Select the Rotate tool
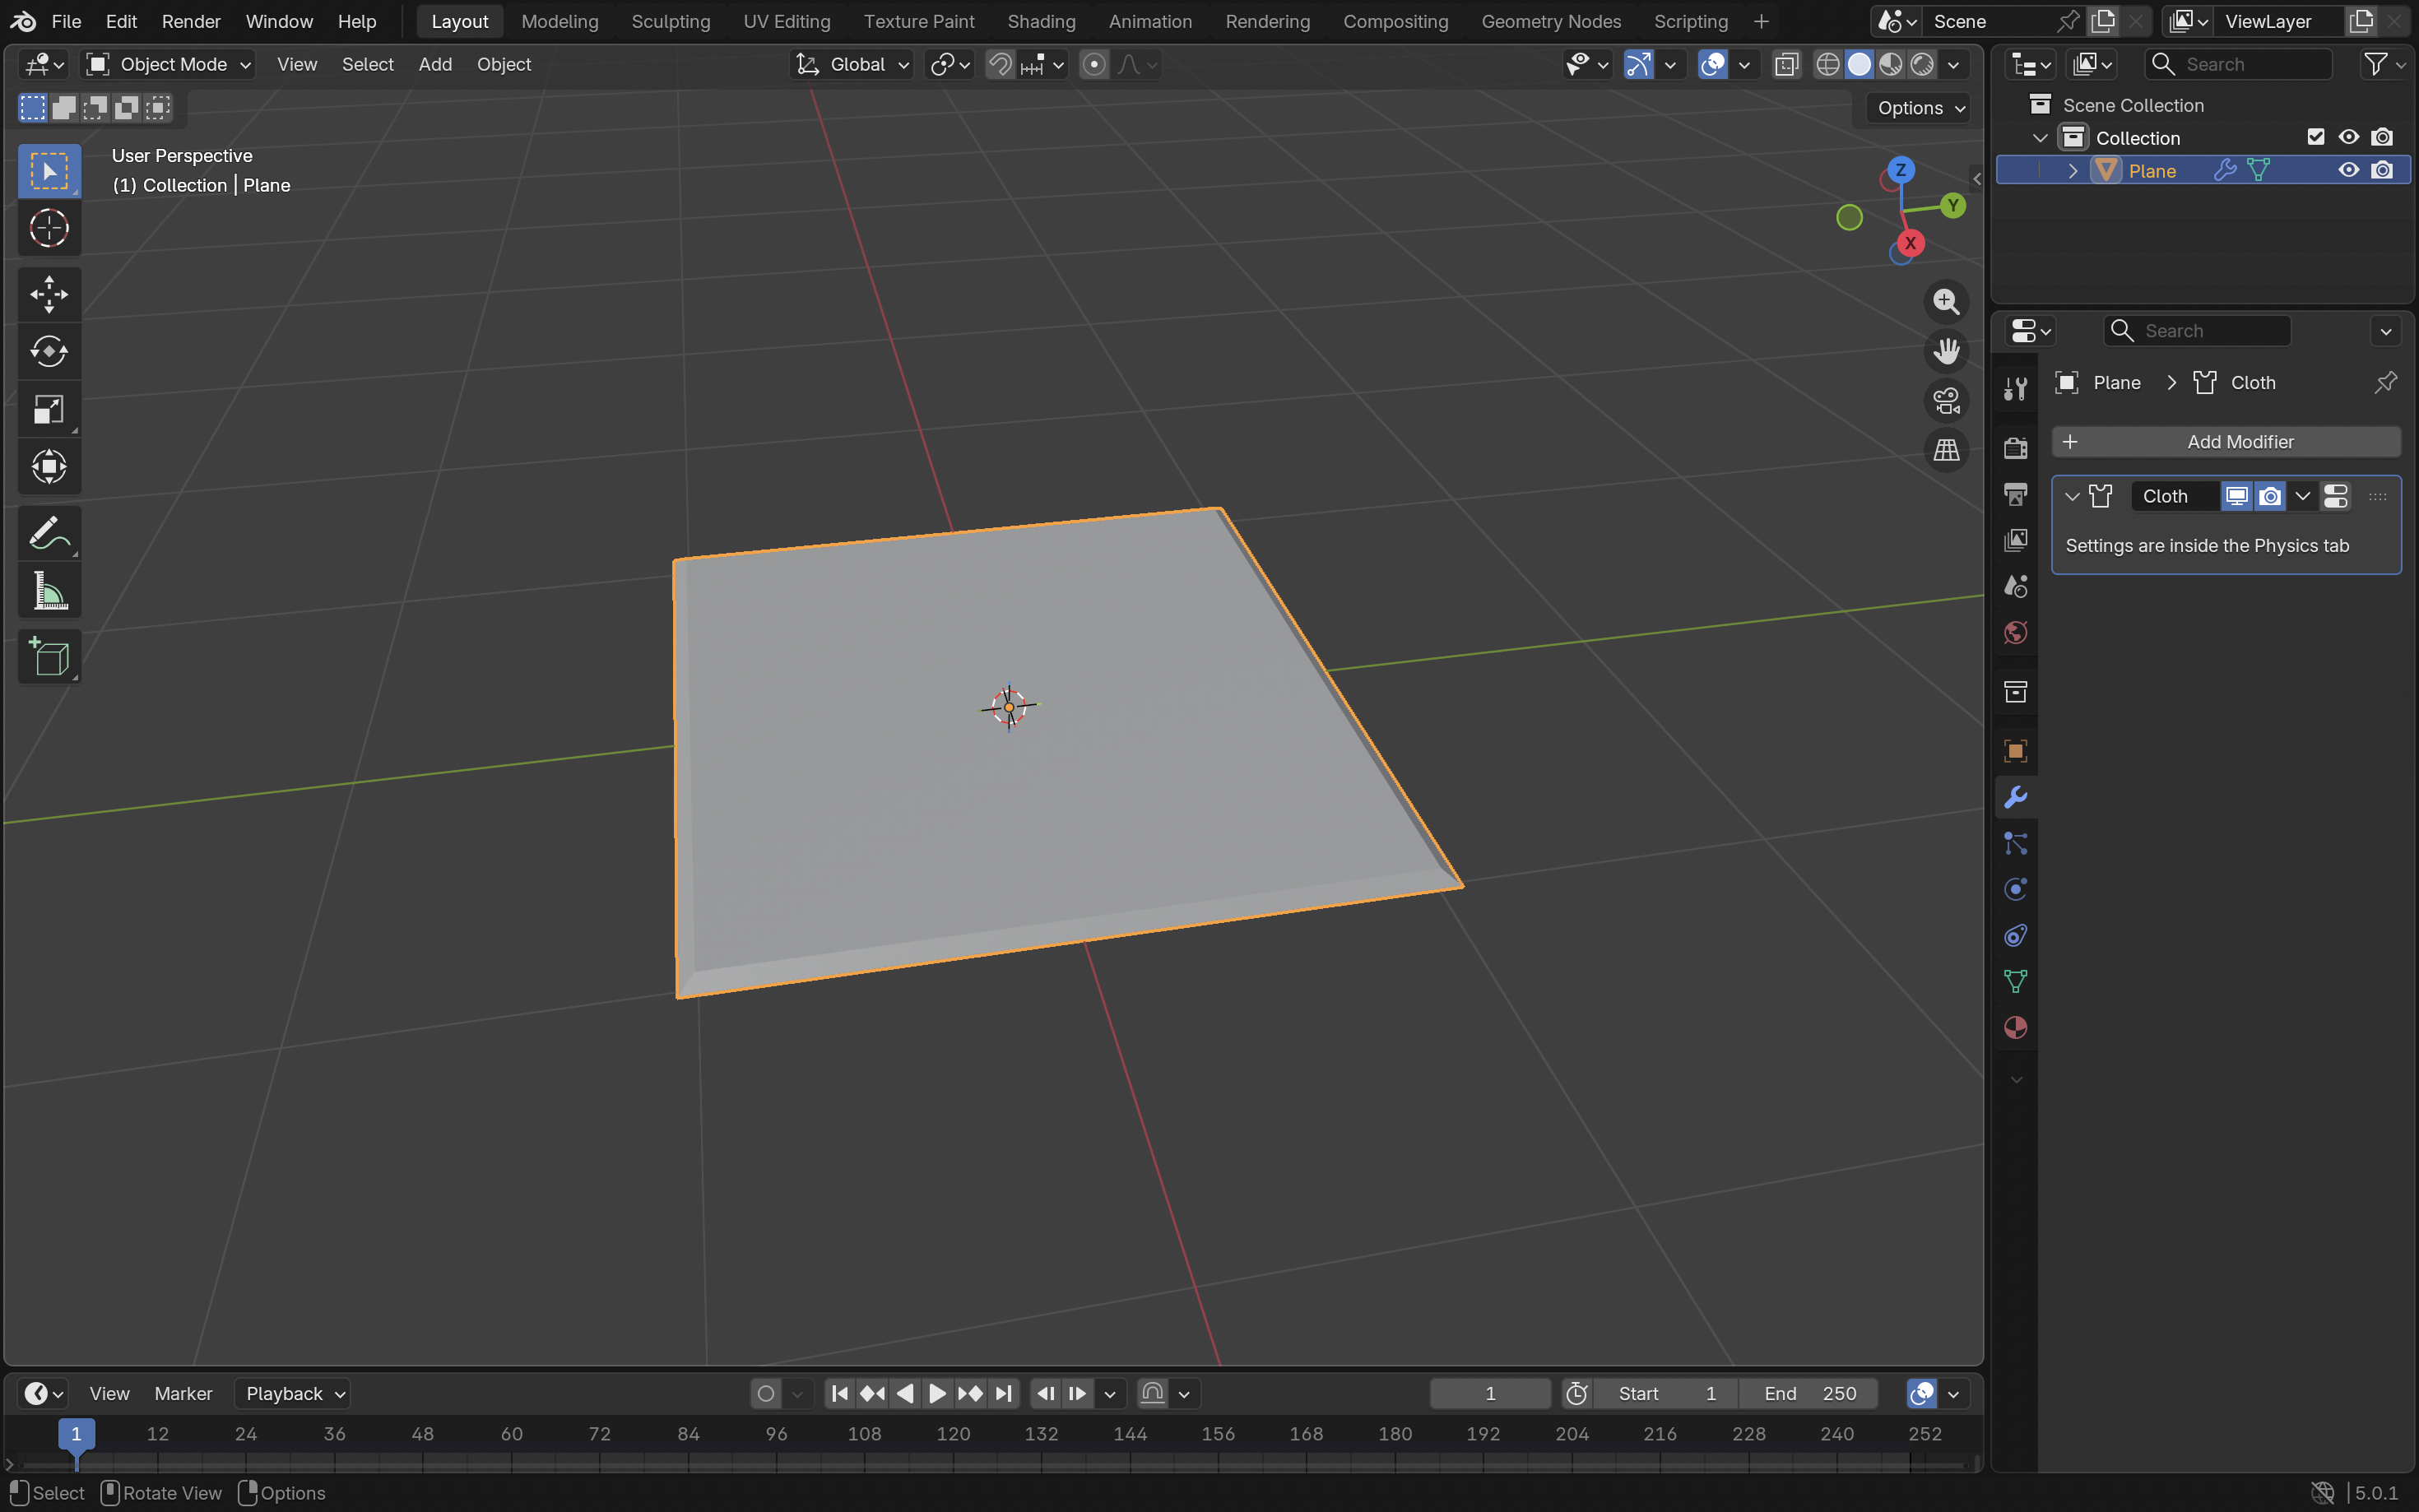This screenshot has width=2419, height=1512. pos(48,351)
